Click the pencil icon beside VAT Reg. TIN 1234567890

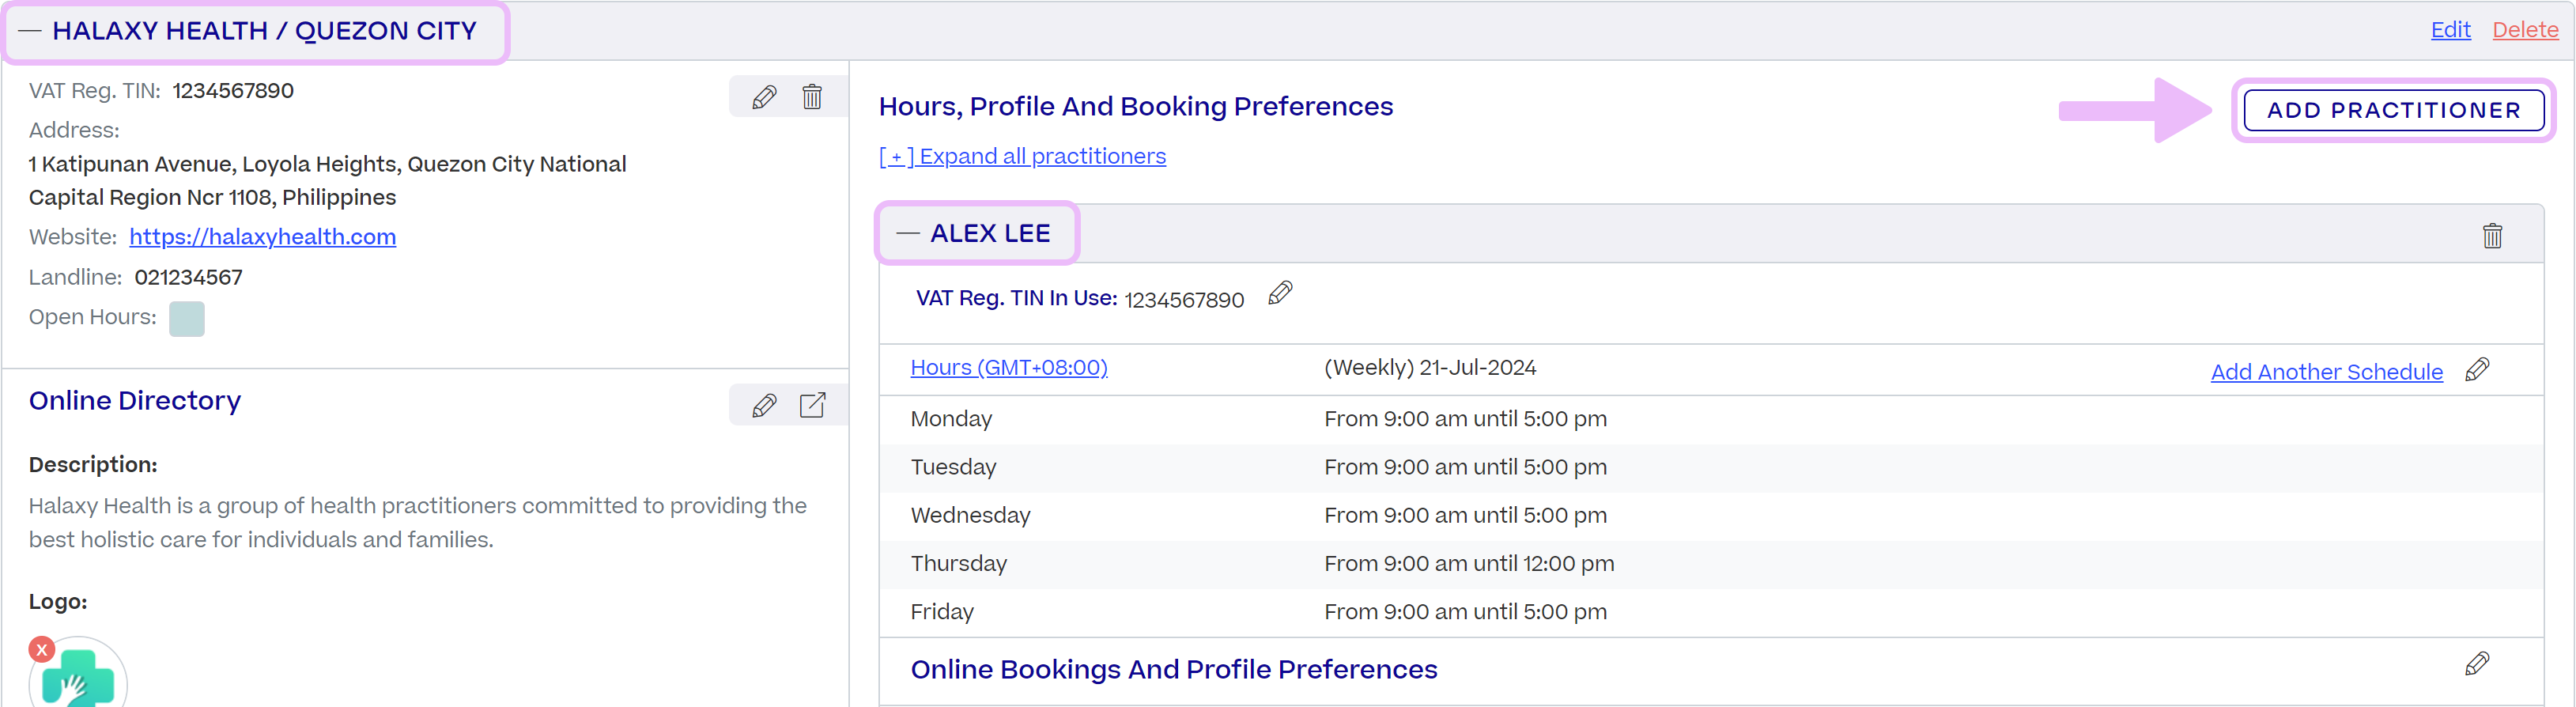764,97
